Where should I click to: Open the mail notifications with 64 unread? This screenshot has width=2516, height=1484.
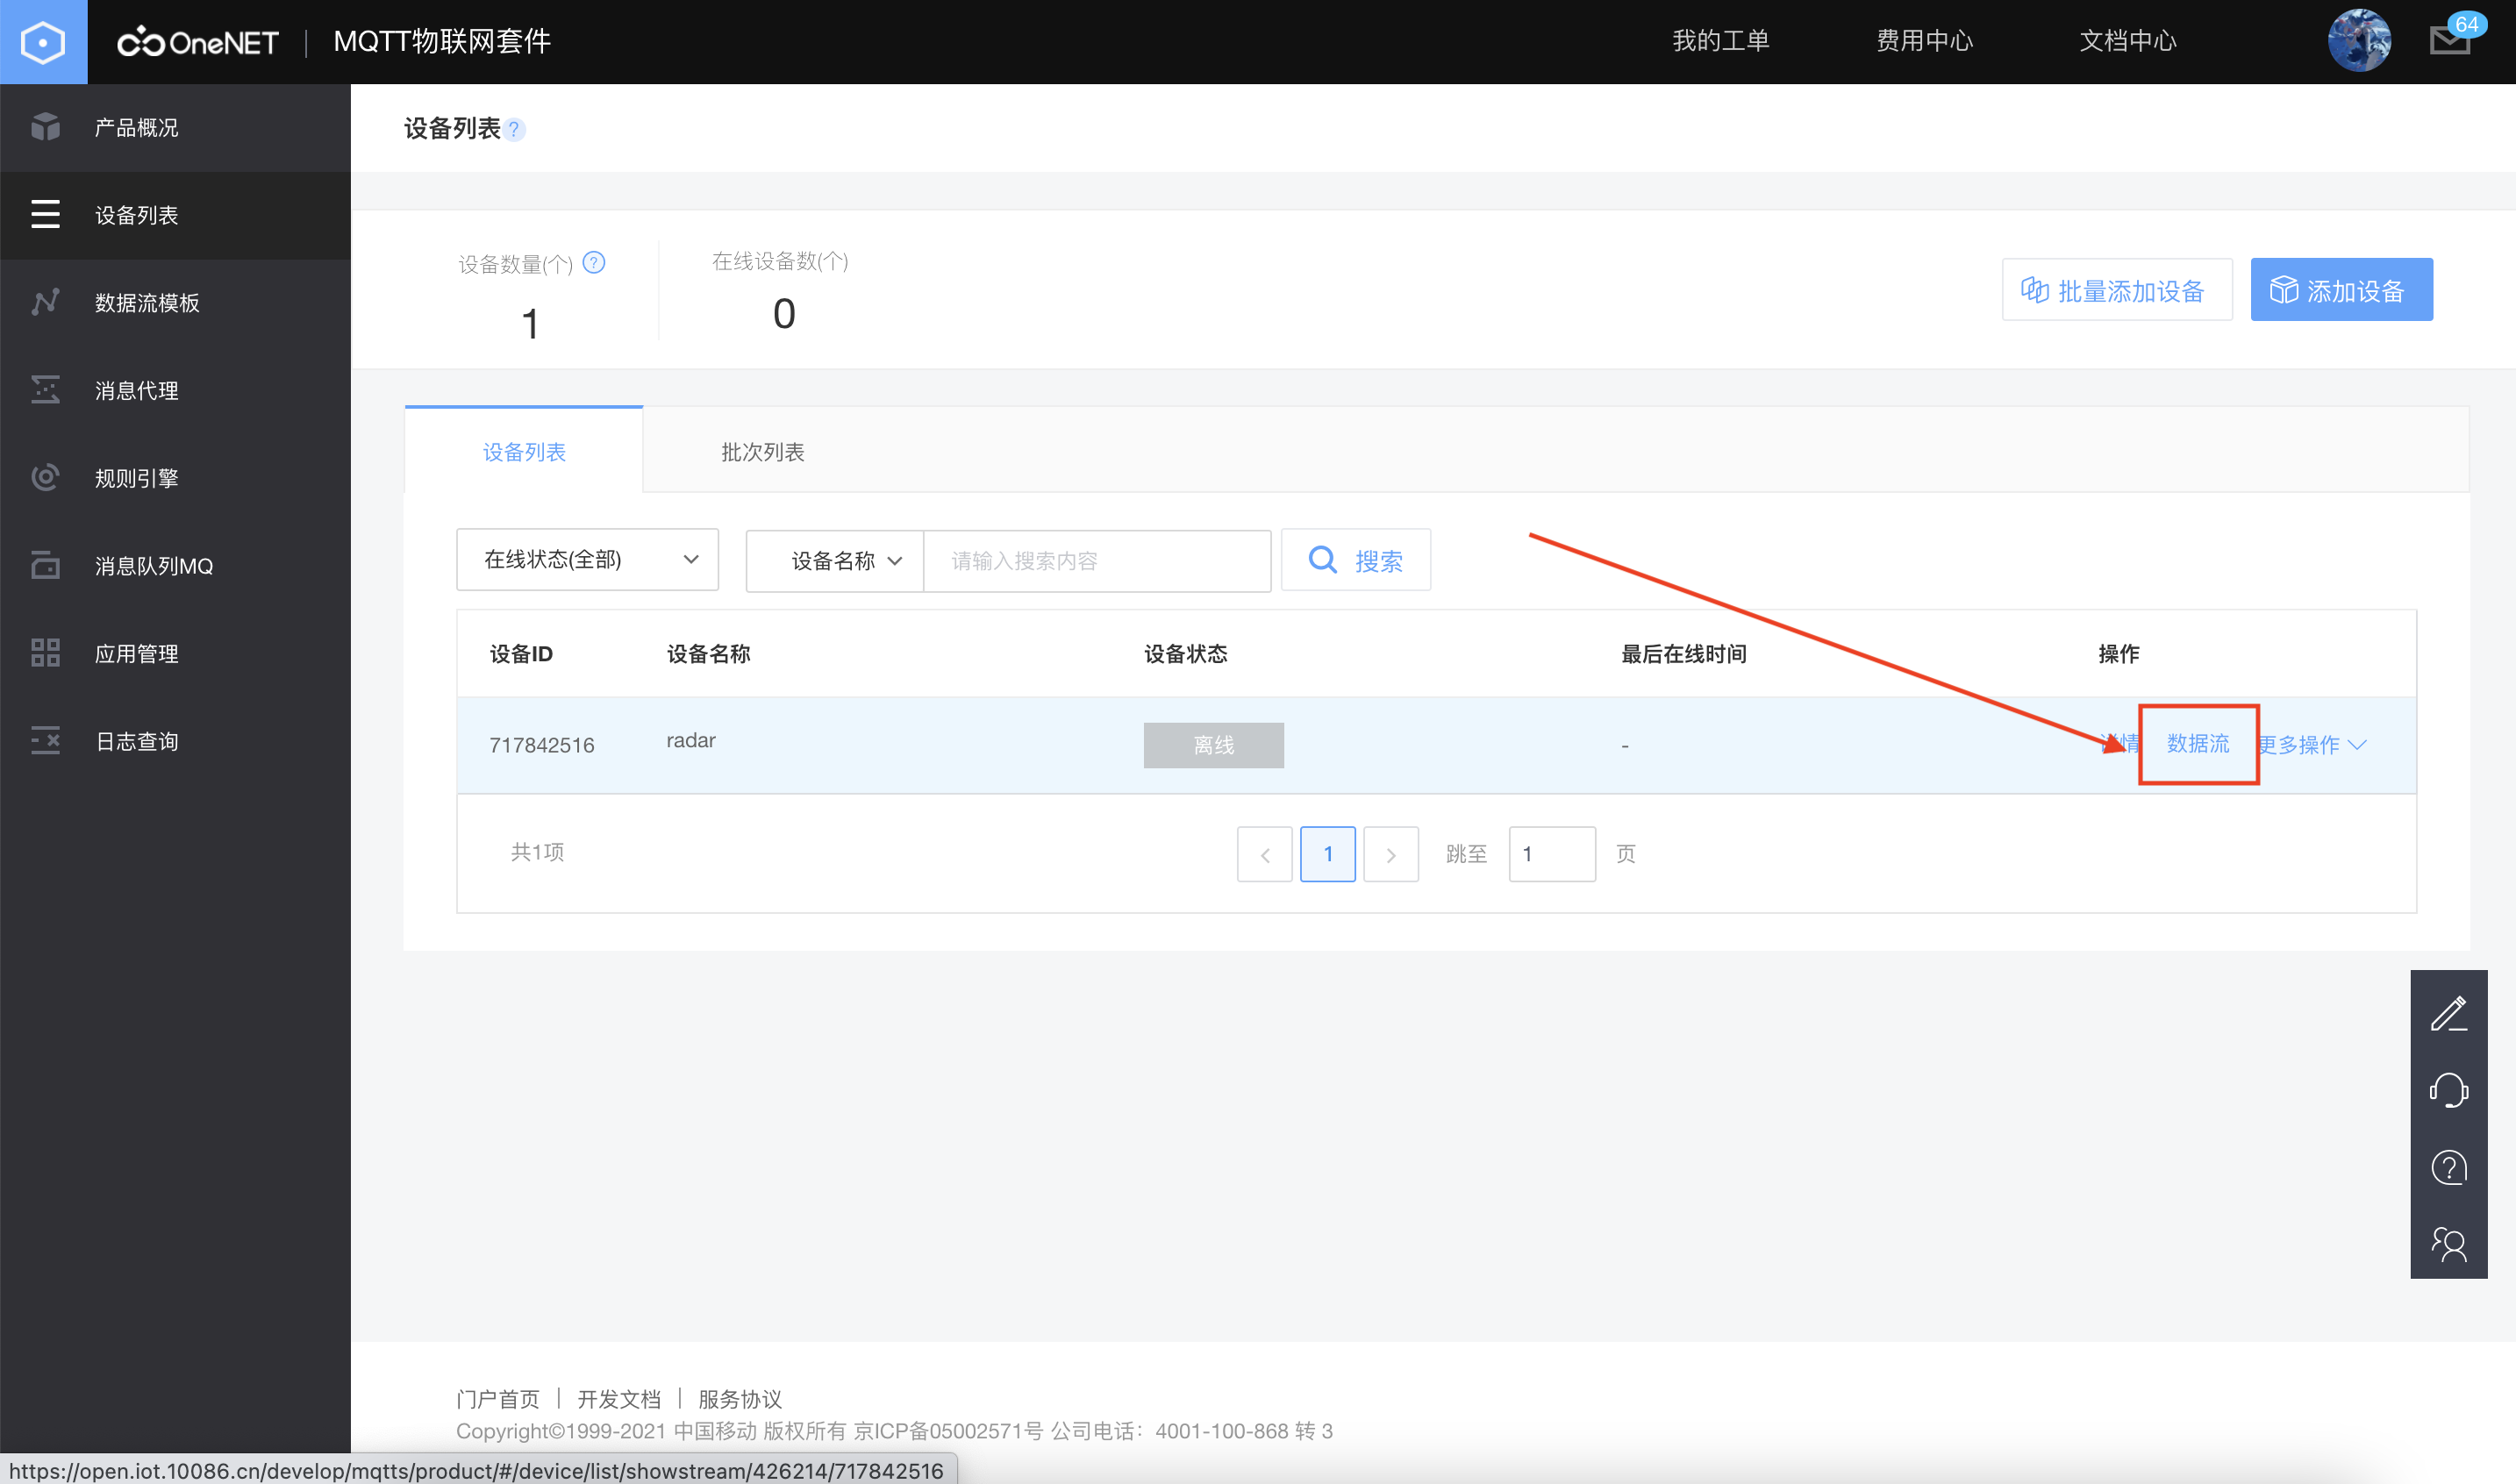click(2449, 41)
